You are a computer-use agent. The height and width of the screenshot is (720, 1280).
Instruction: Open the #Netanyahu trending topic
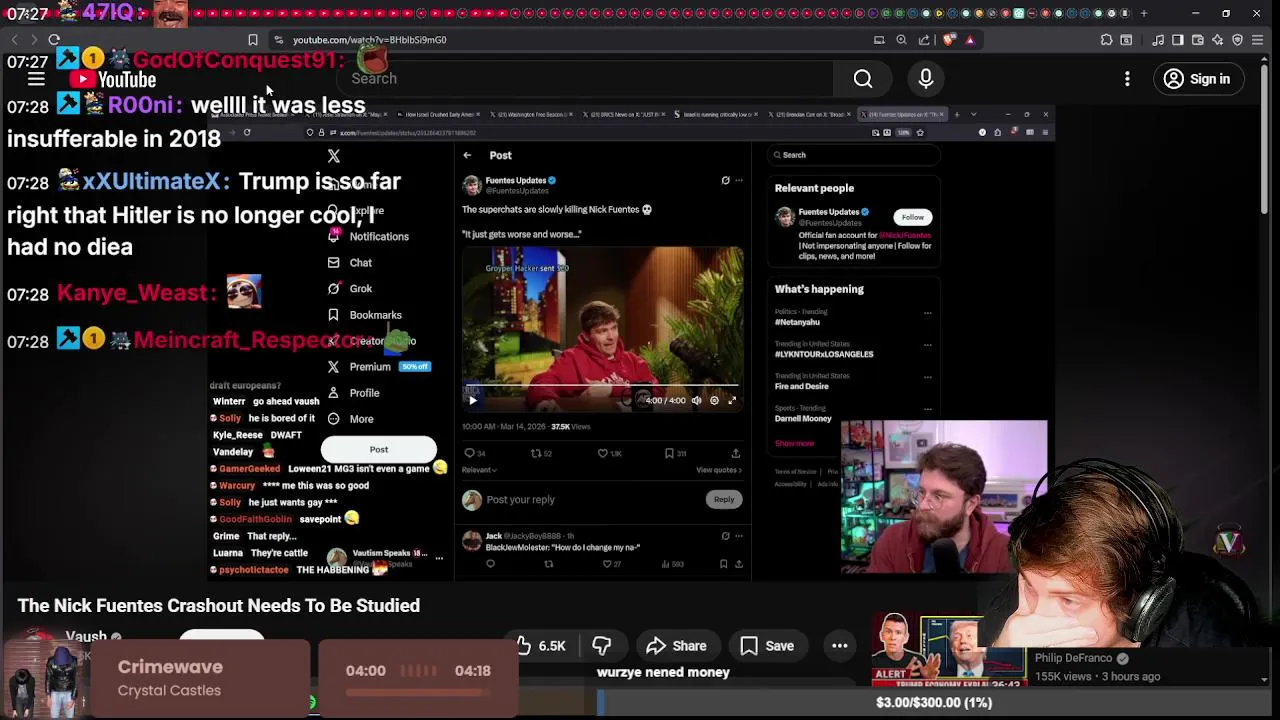point(797,322)
